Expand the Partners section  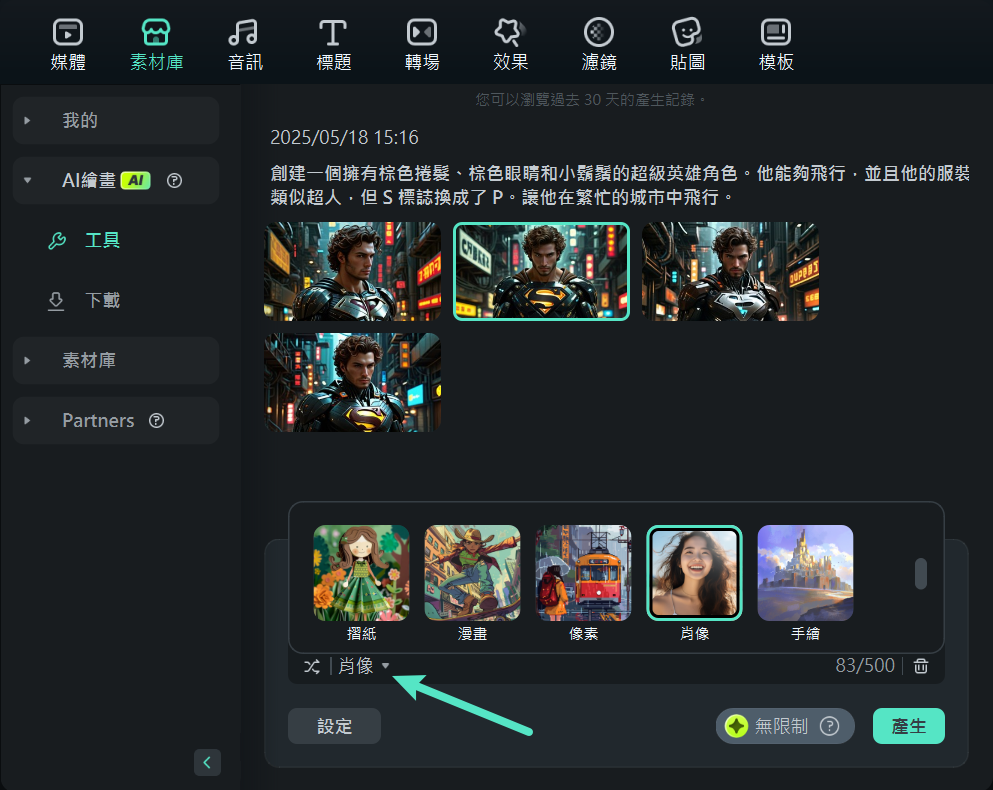116,421
